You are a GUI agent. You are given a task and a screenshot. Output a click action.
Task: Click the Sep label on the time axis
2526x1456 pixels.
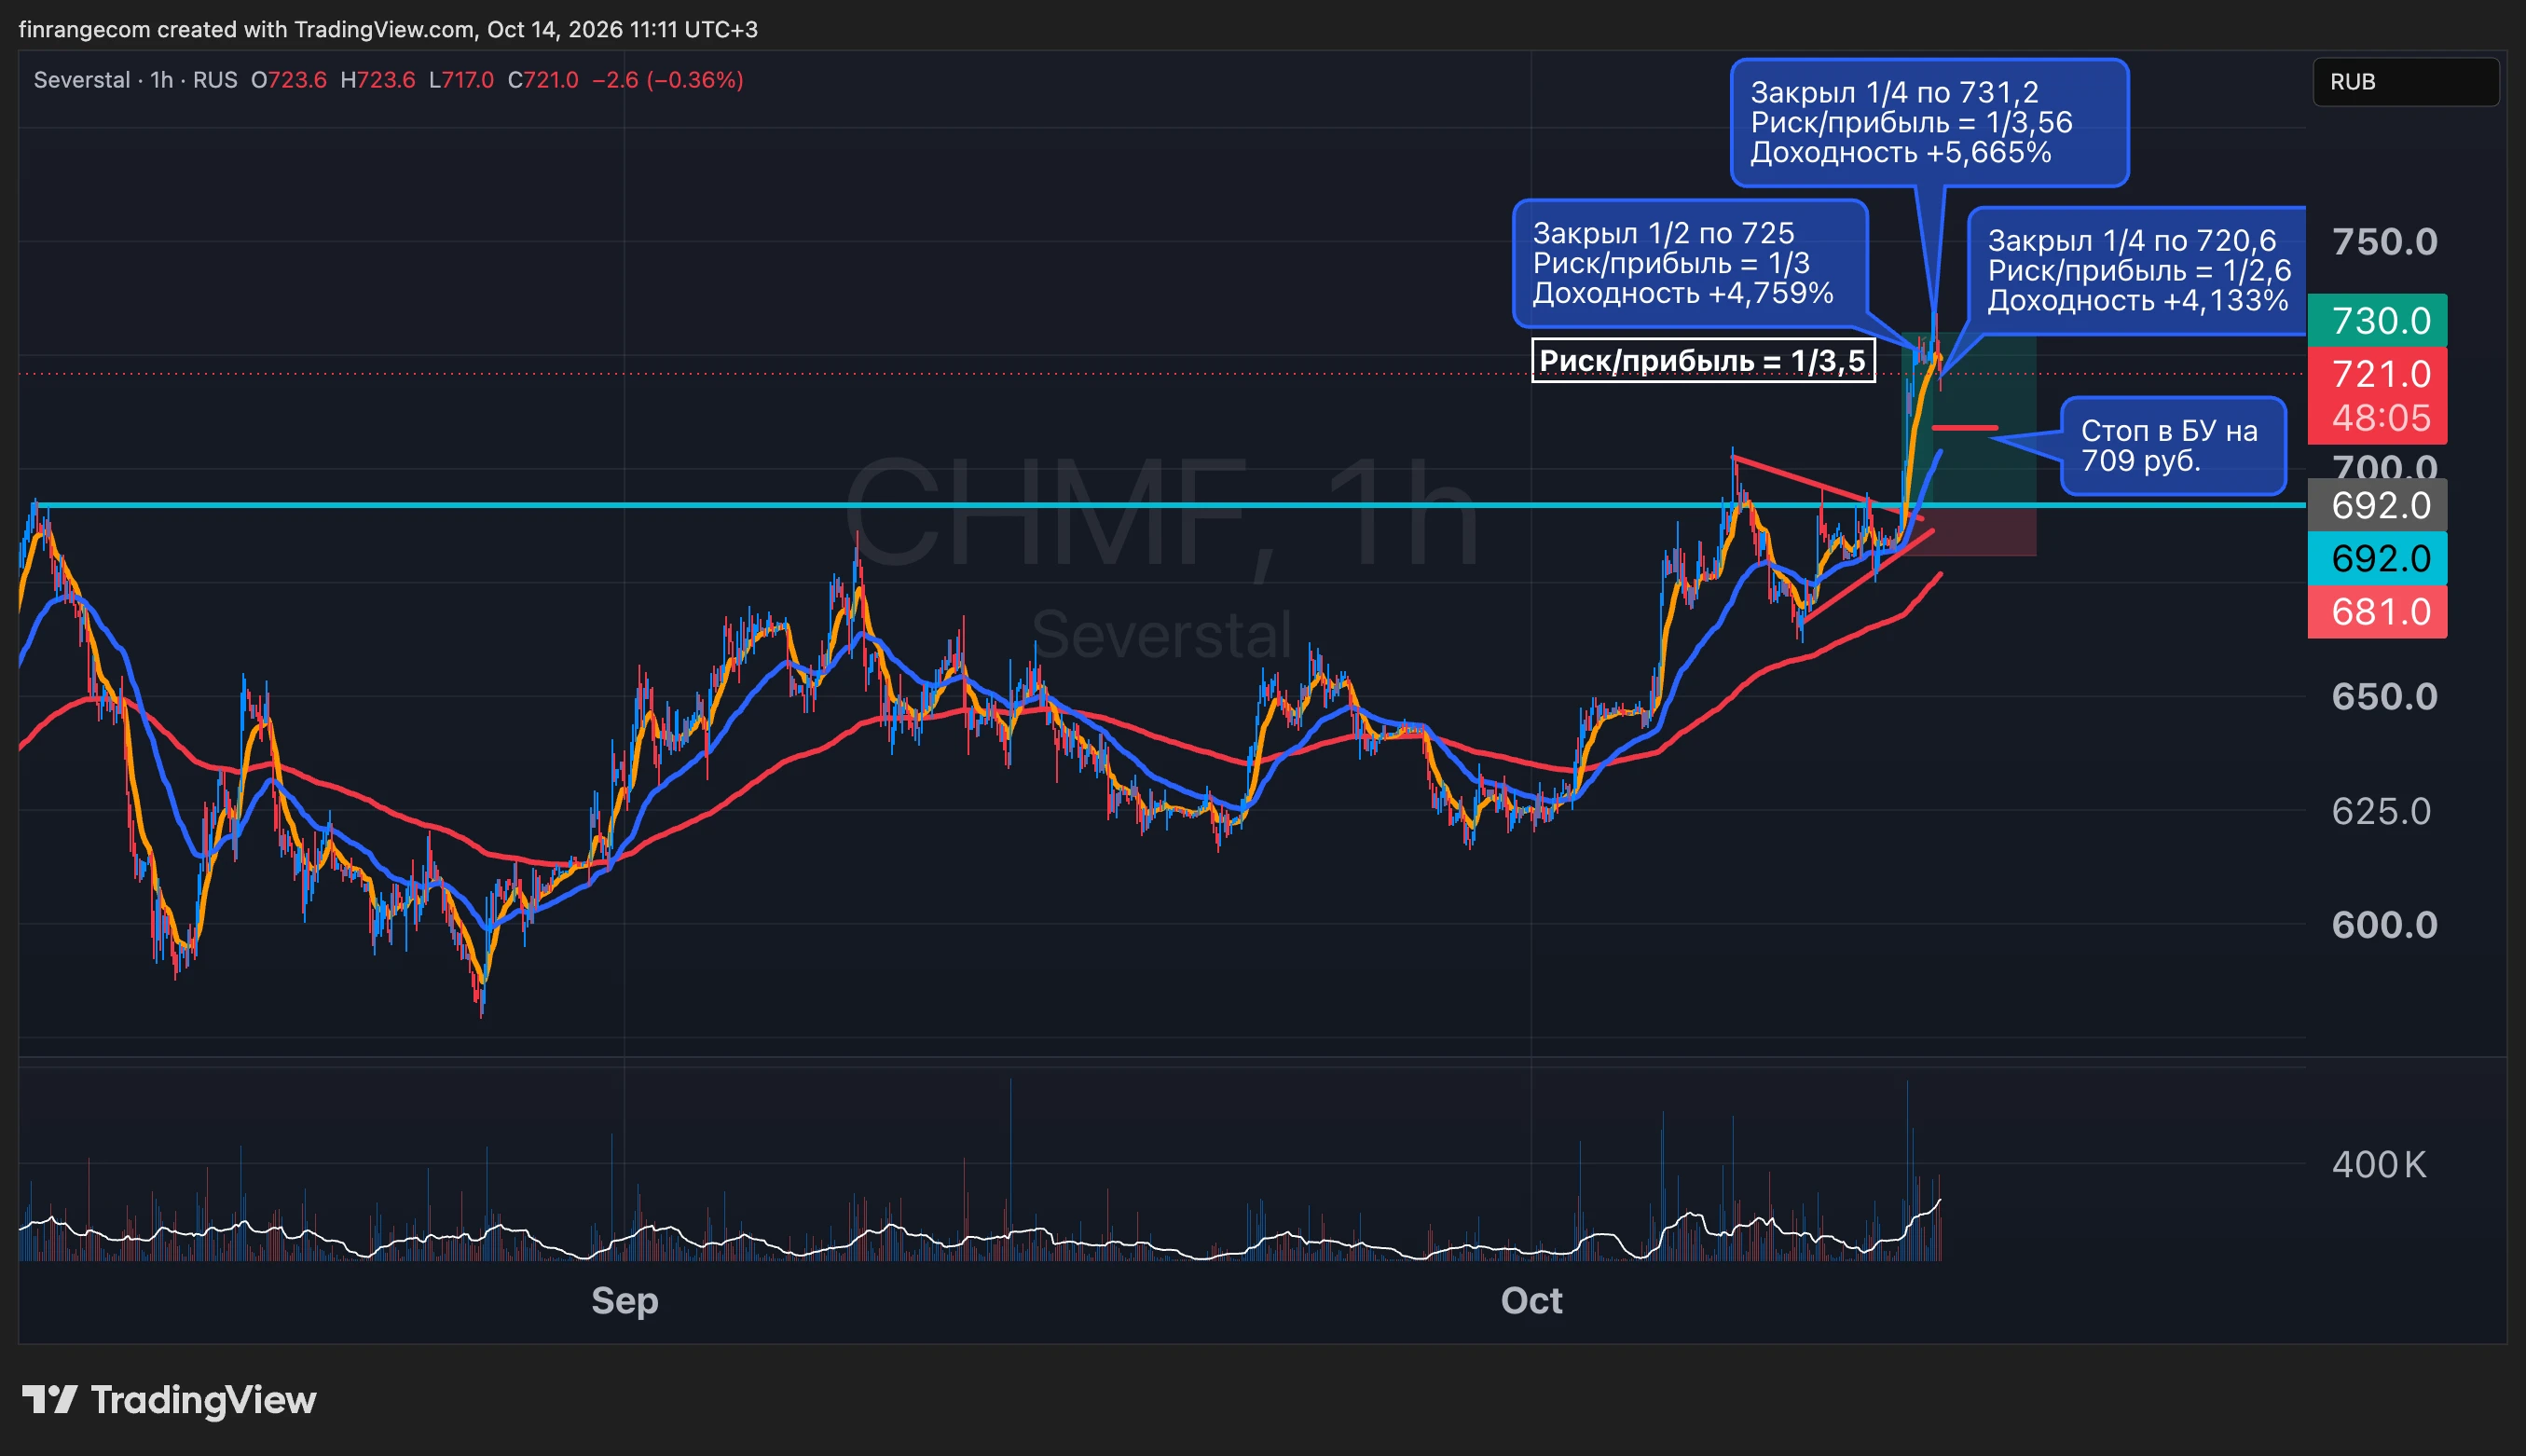[x=624, y=1300]
